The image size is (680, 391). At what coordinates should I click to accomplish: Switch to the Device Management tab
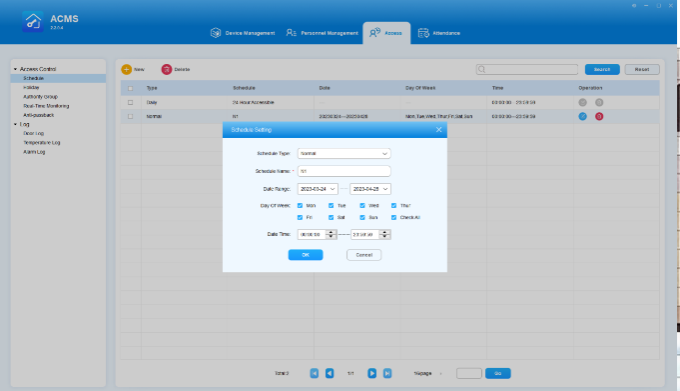243,33
